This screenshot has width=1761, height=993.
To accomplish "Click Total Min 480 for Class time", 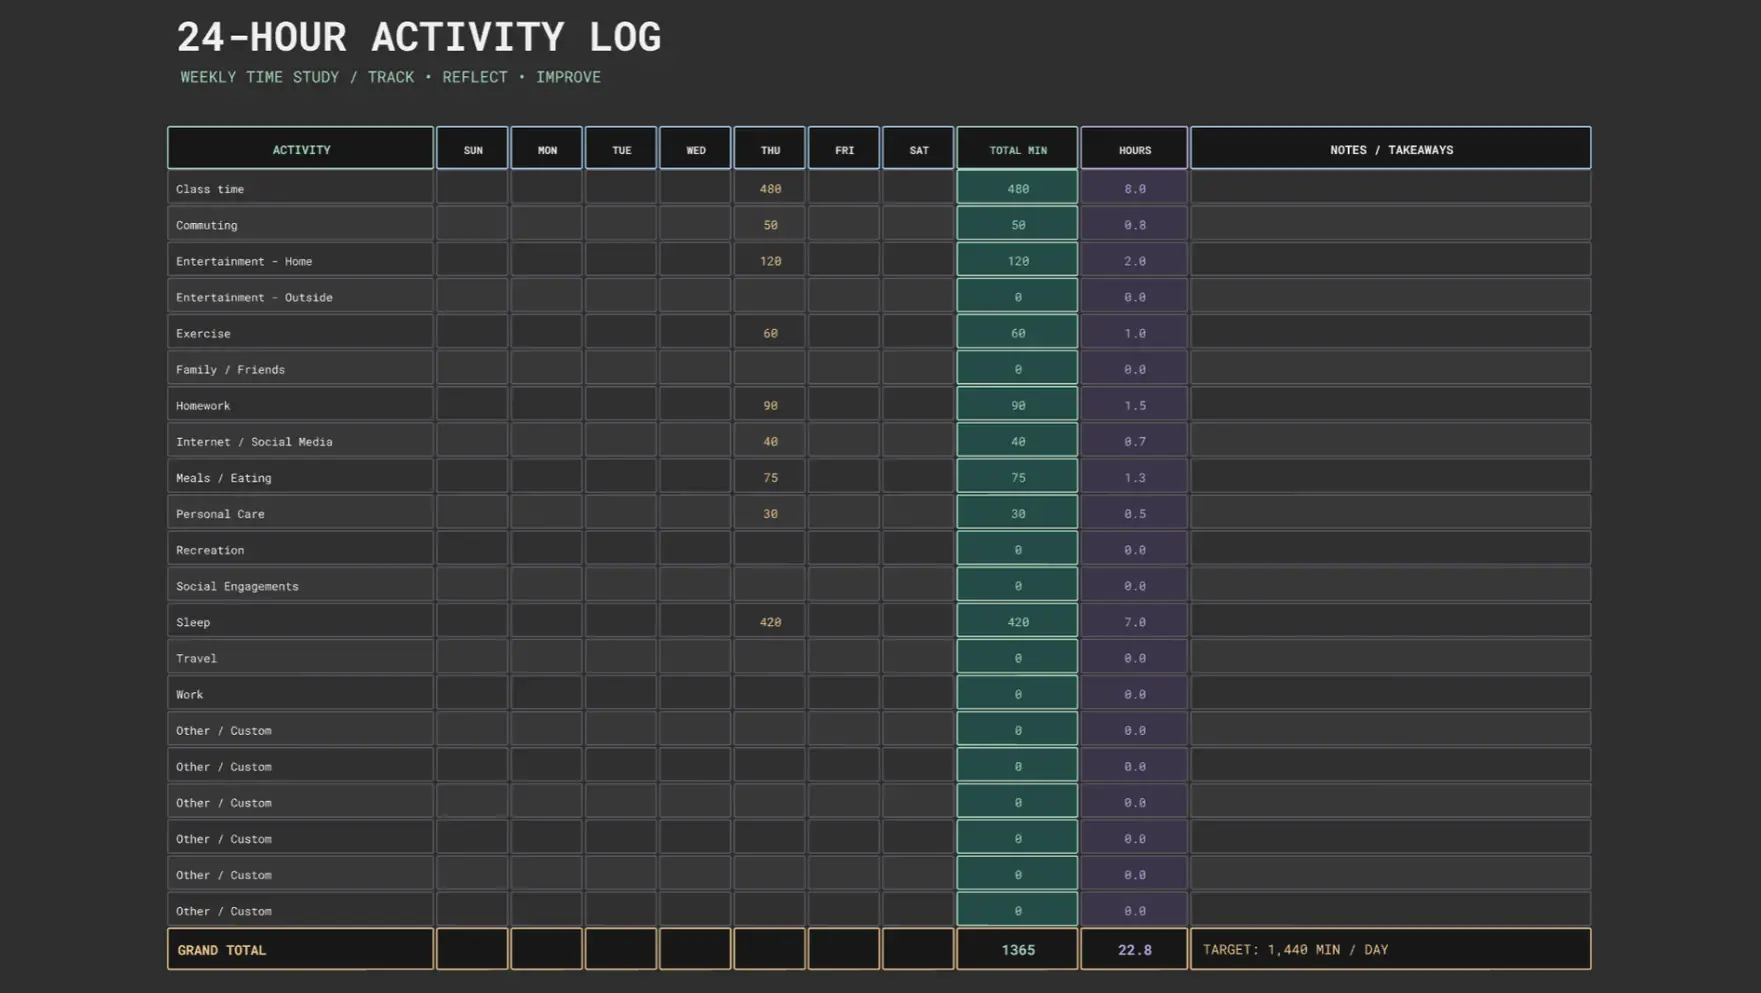I will [1017, 188].
